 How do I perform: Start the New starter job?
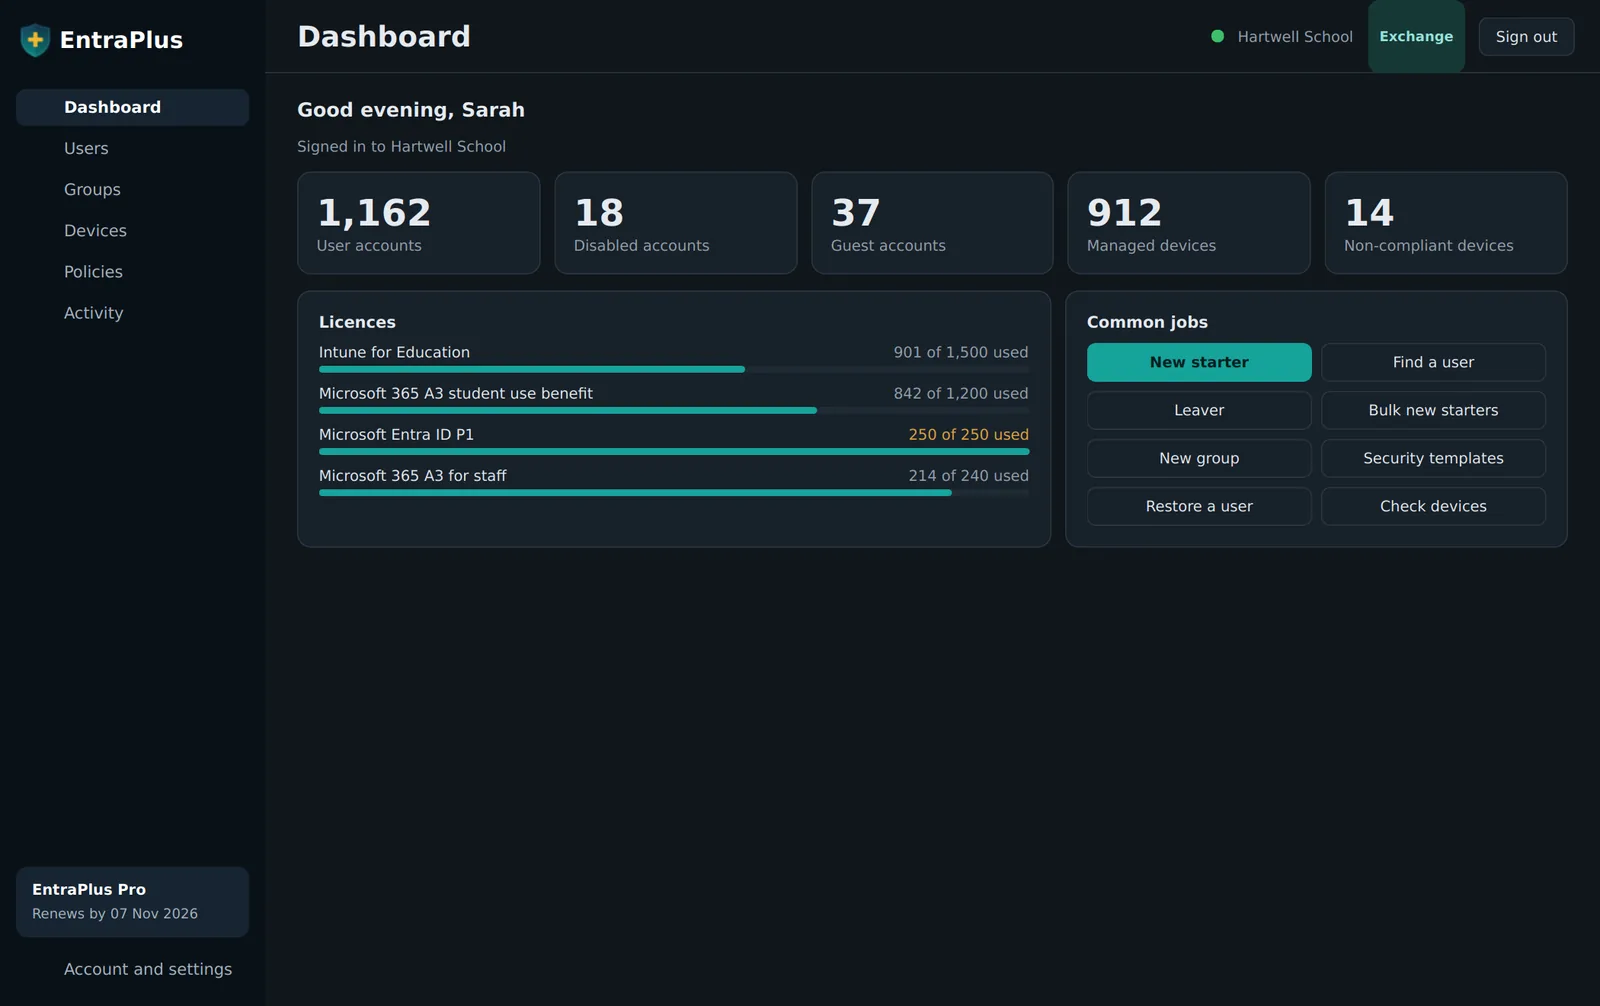1199,362
